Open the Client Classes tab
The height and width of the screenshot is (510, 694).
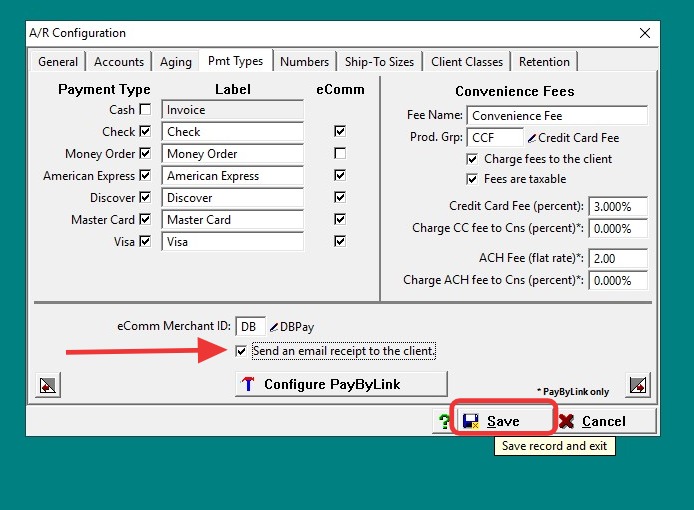(x=467, y=62)
